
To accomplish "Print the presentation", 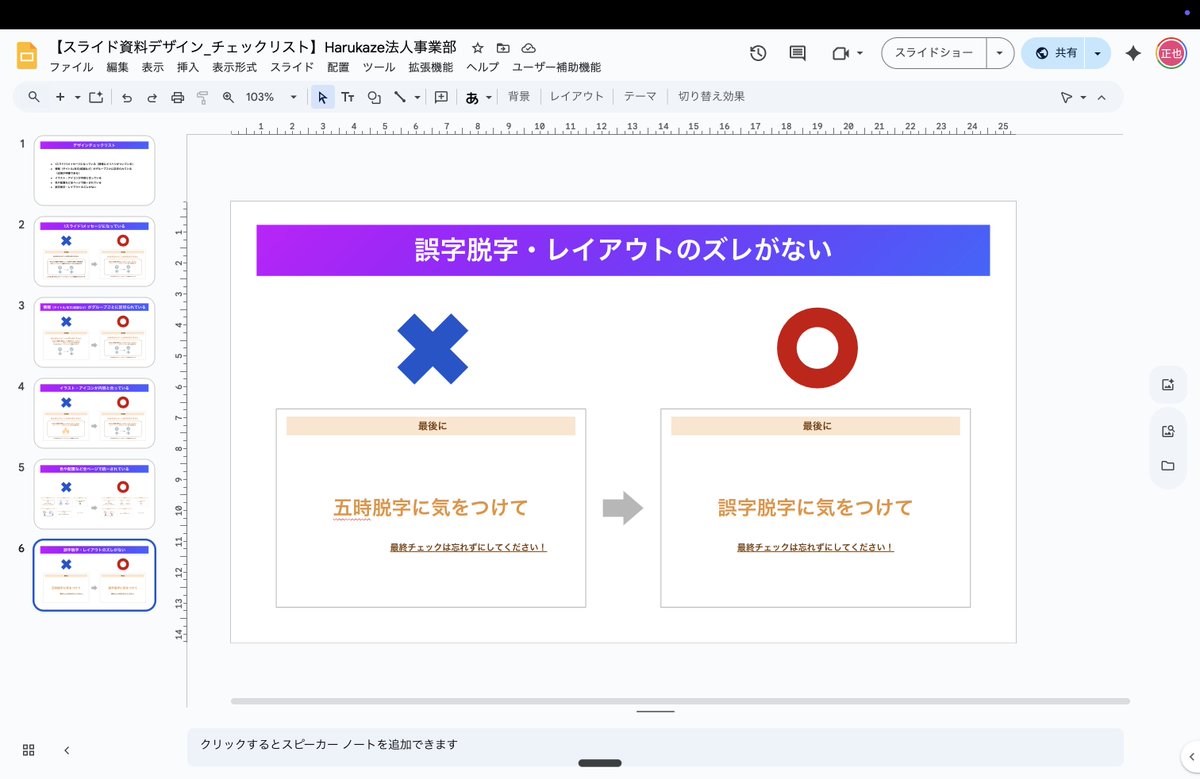I will coord(177,97).
